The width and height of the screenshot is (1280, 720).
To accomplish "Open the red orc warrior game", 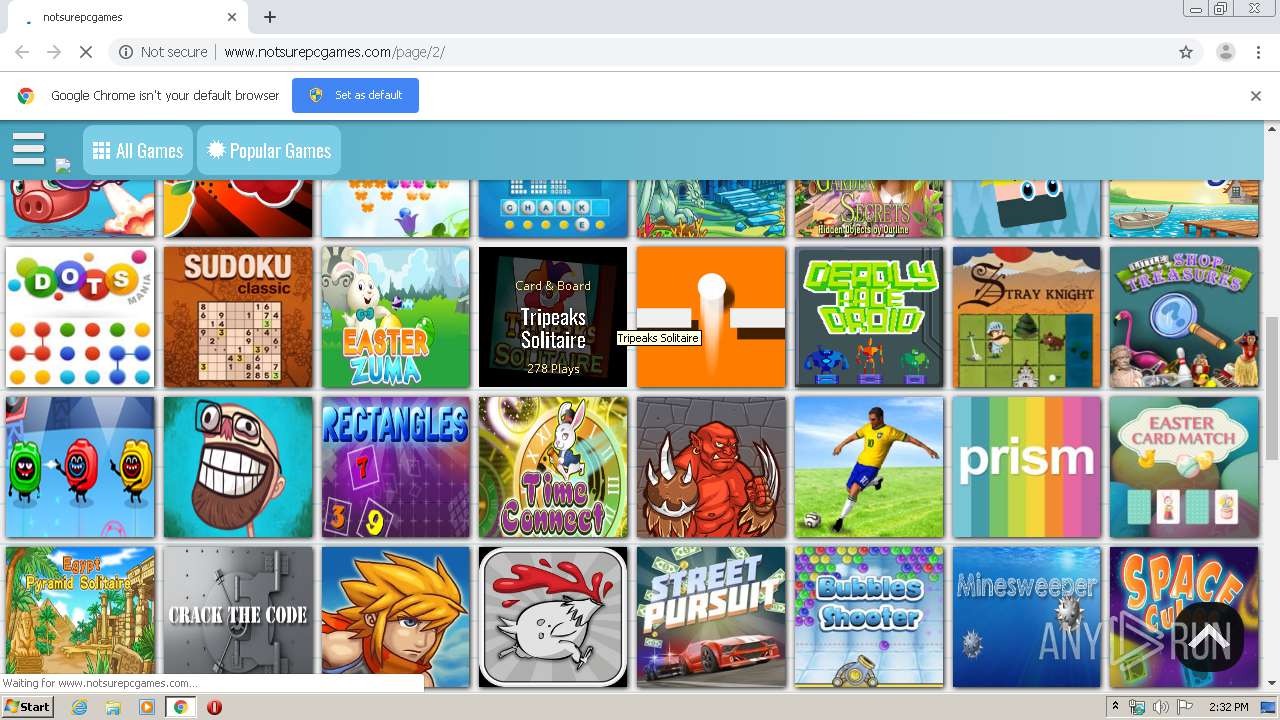I will [x=711, y=467].
